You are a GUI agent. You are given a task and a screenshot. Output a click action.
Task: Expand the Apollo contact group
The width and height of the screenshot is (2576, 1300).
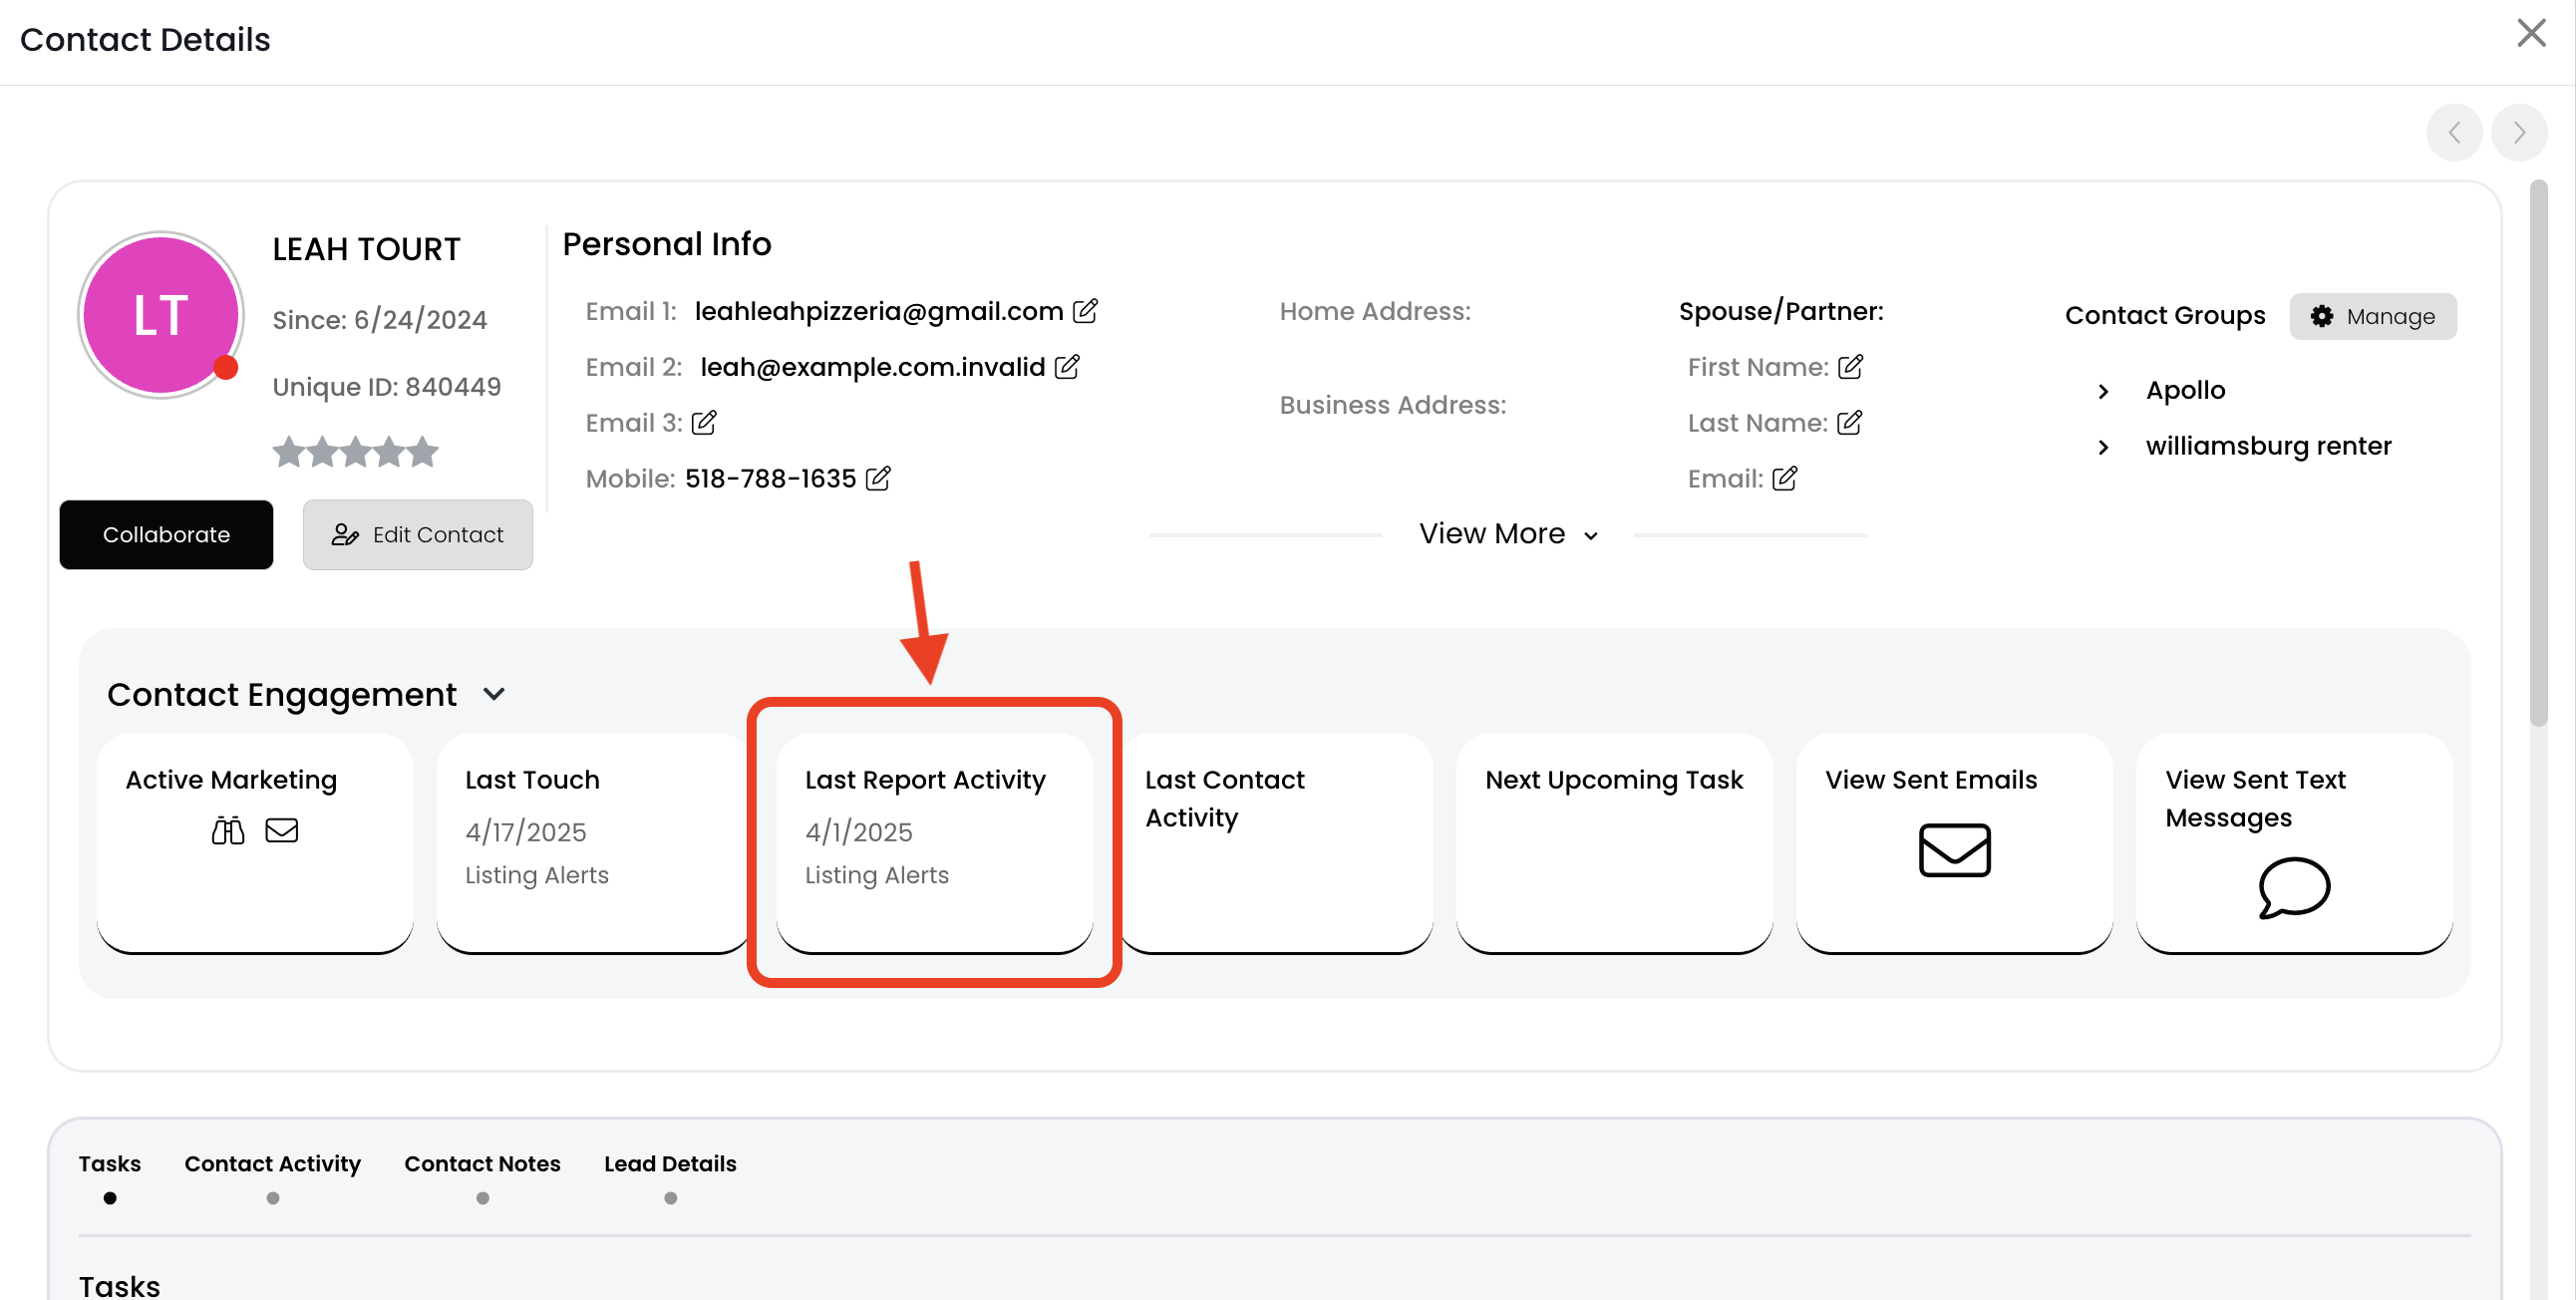click(x=2103, y=391)
